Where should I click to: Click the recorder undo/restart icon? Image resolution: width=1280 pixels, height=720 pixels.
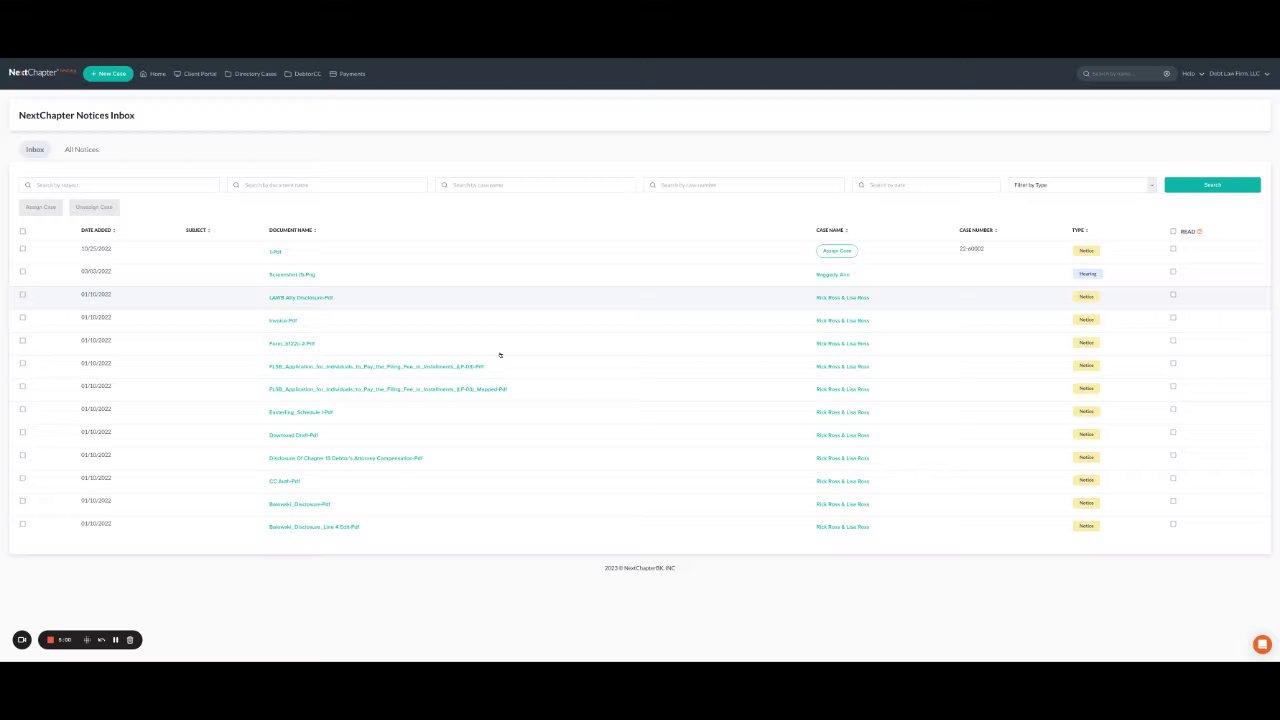point(101,640)
